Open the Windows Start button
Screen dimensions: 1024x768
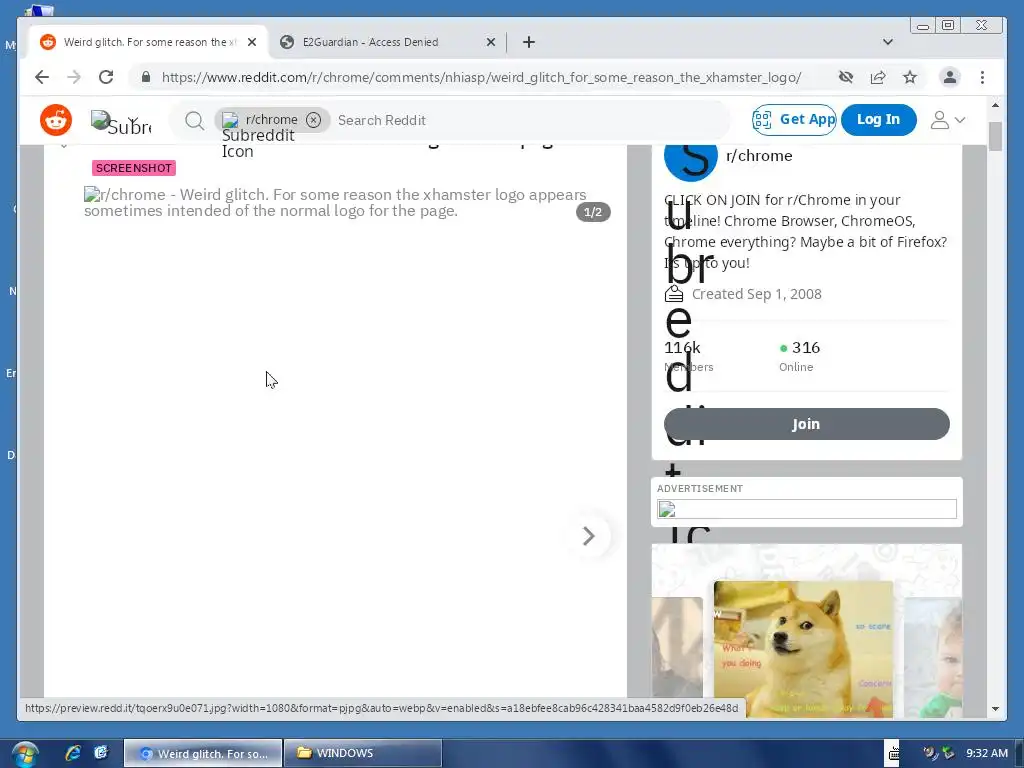pyautogui.click(x=25, y=754)
